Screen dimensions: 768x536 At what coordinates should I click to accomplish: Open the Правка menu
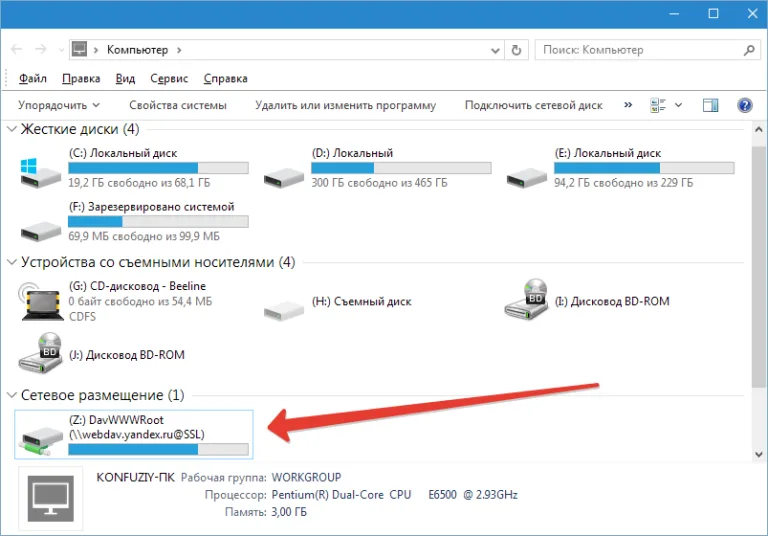point(81,78)
